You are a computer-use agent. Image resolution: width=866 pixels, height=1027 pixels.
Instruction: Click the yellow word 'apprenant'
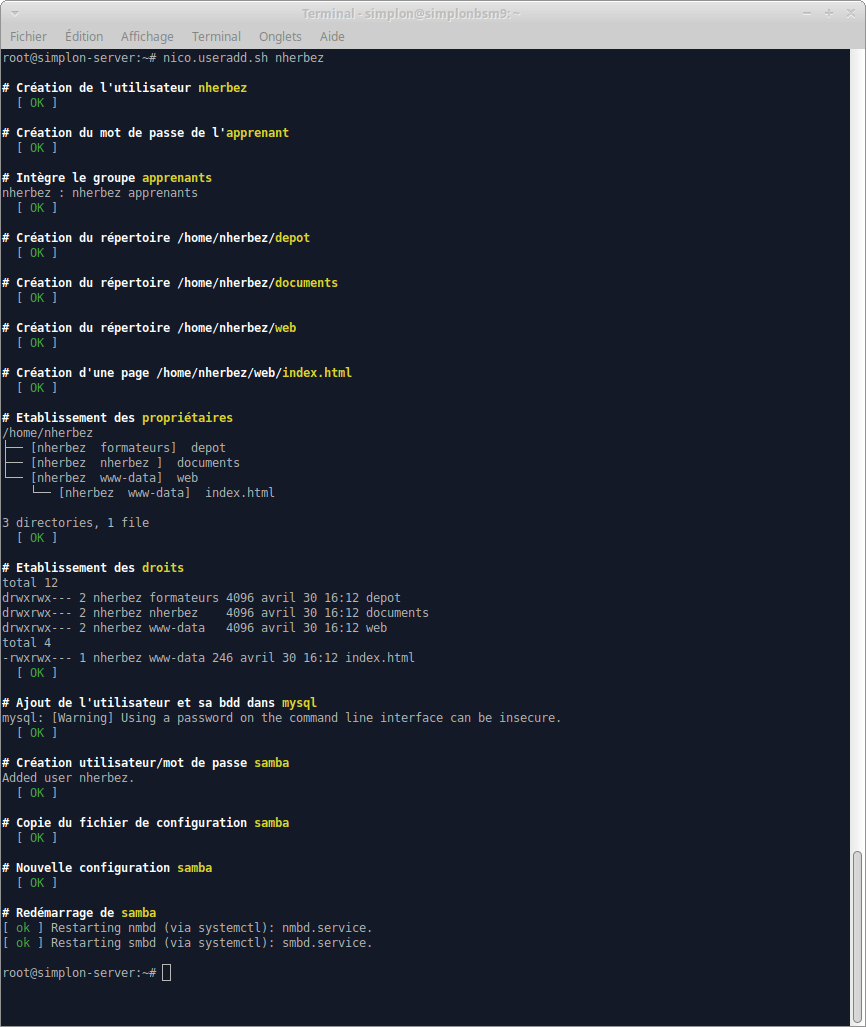click(x=257, y=133)
